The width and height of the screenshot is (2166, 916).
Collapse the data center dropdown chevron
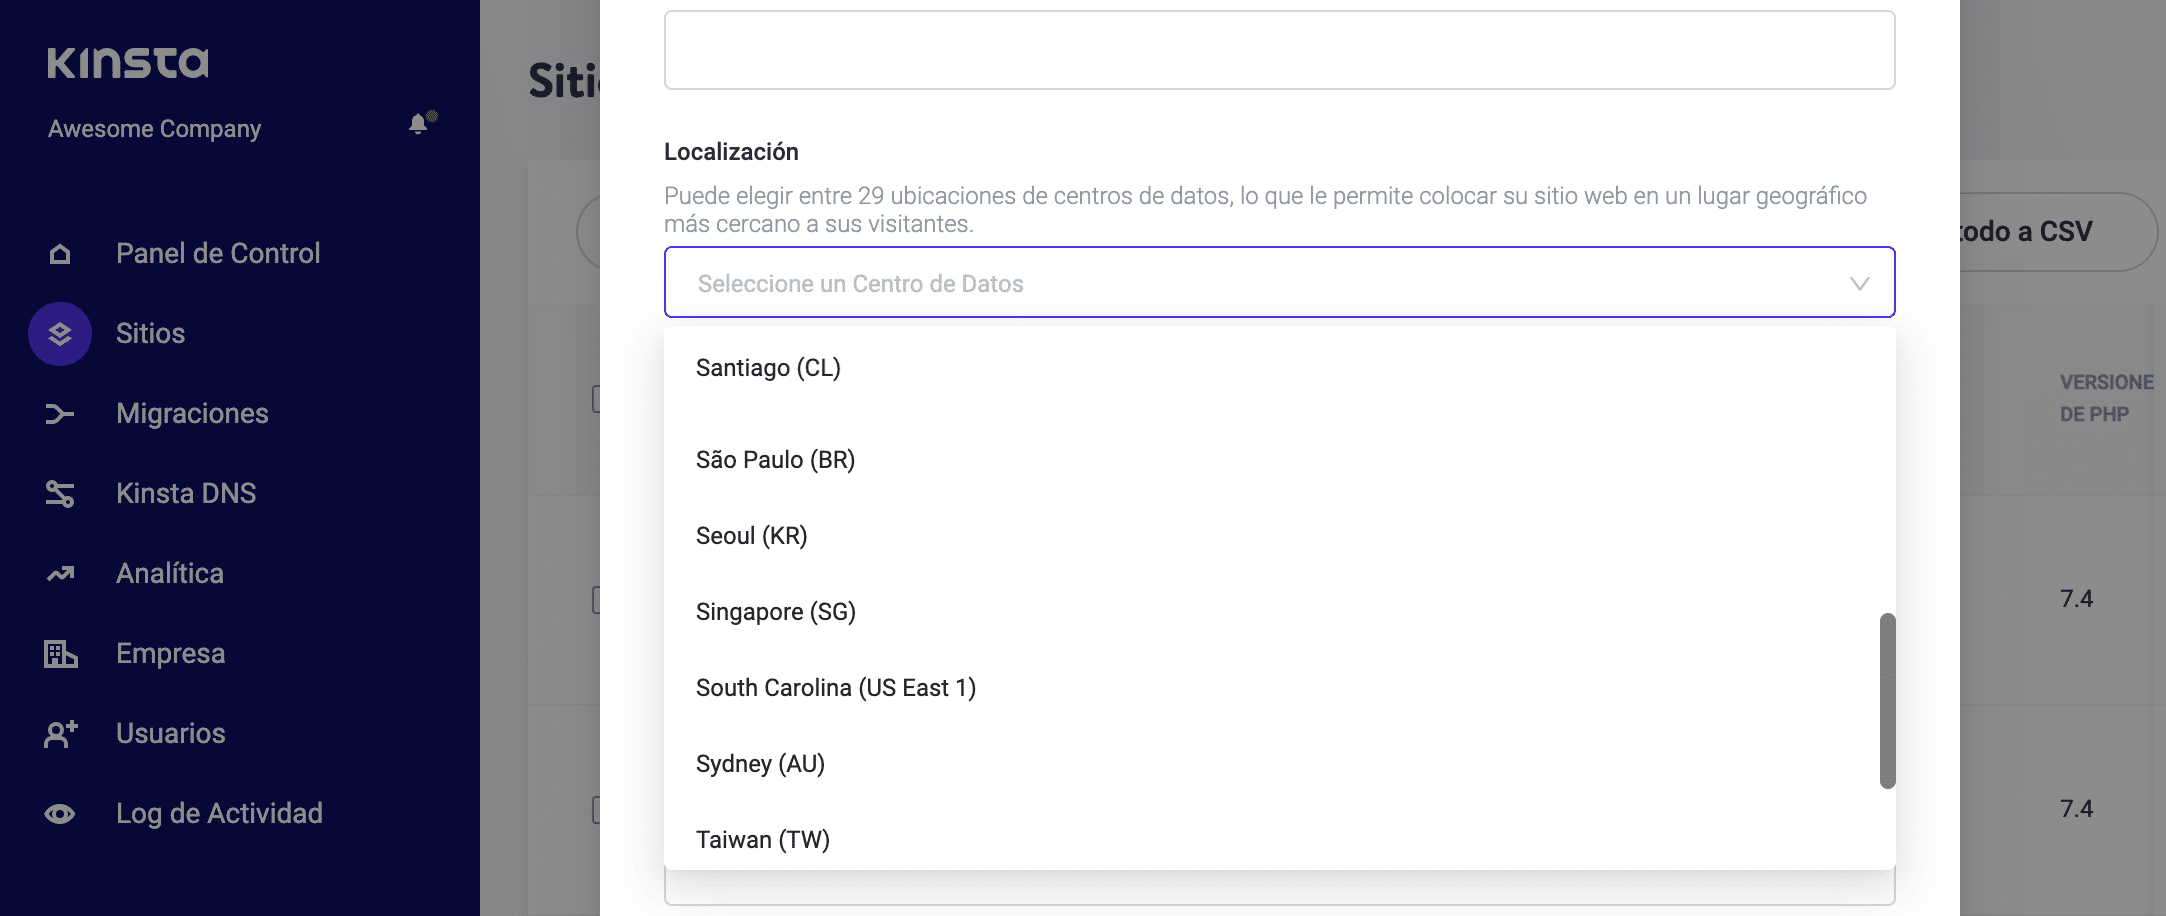1859,284
